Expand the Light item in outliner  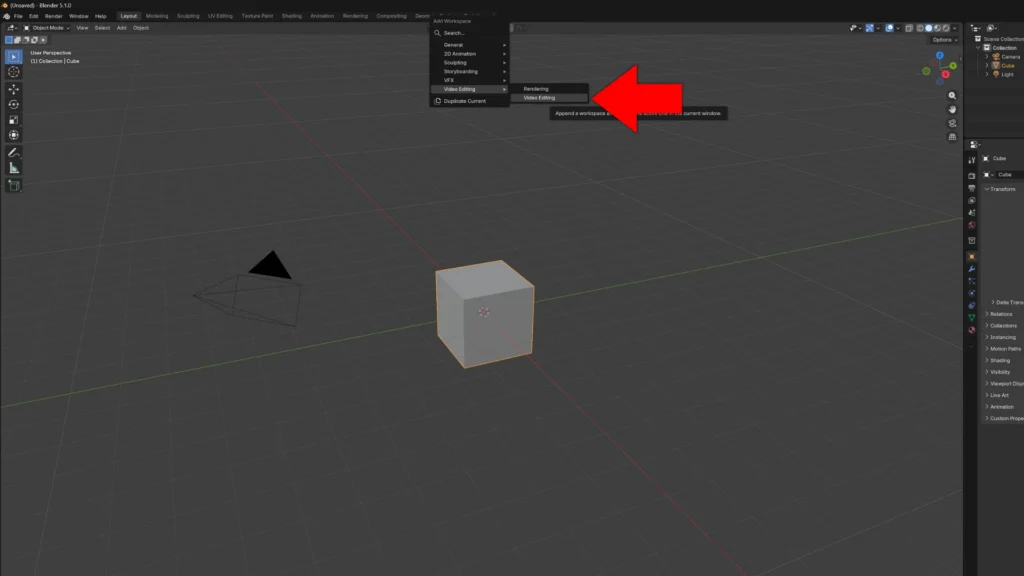point(987,74)
